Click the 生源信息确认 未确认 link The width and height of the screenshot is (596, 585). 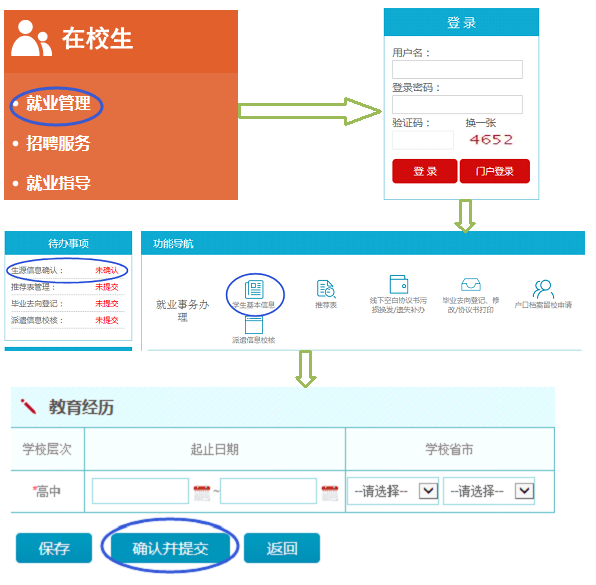[106, 270]
